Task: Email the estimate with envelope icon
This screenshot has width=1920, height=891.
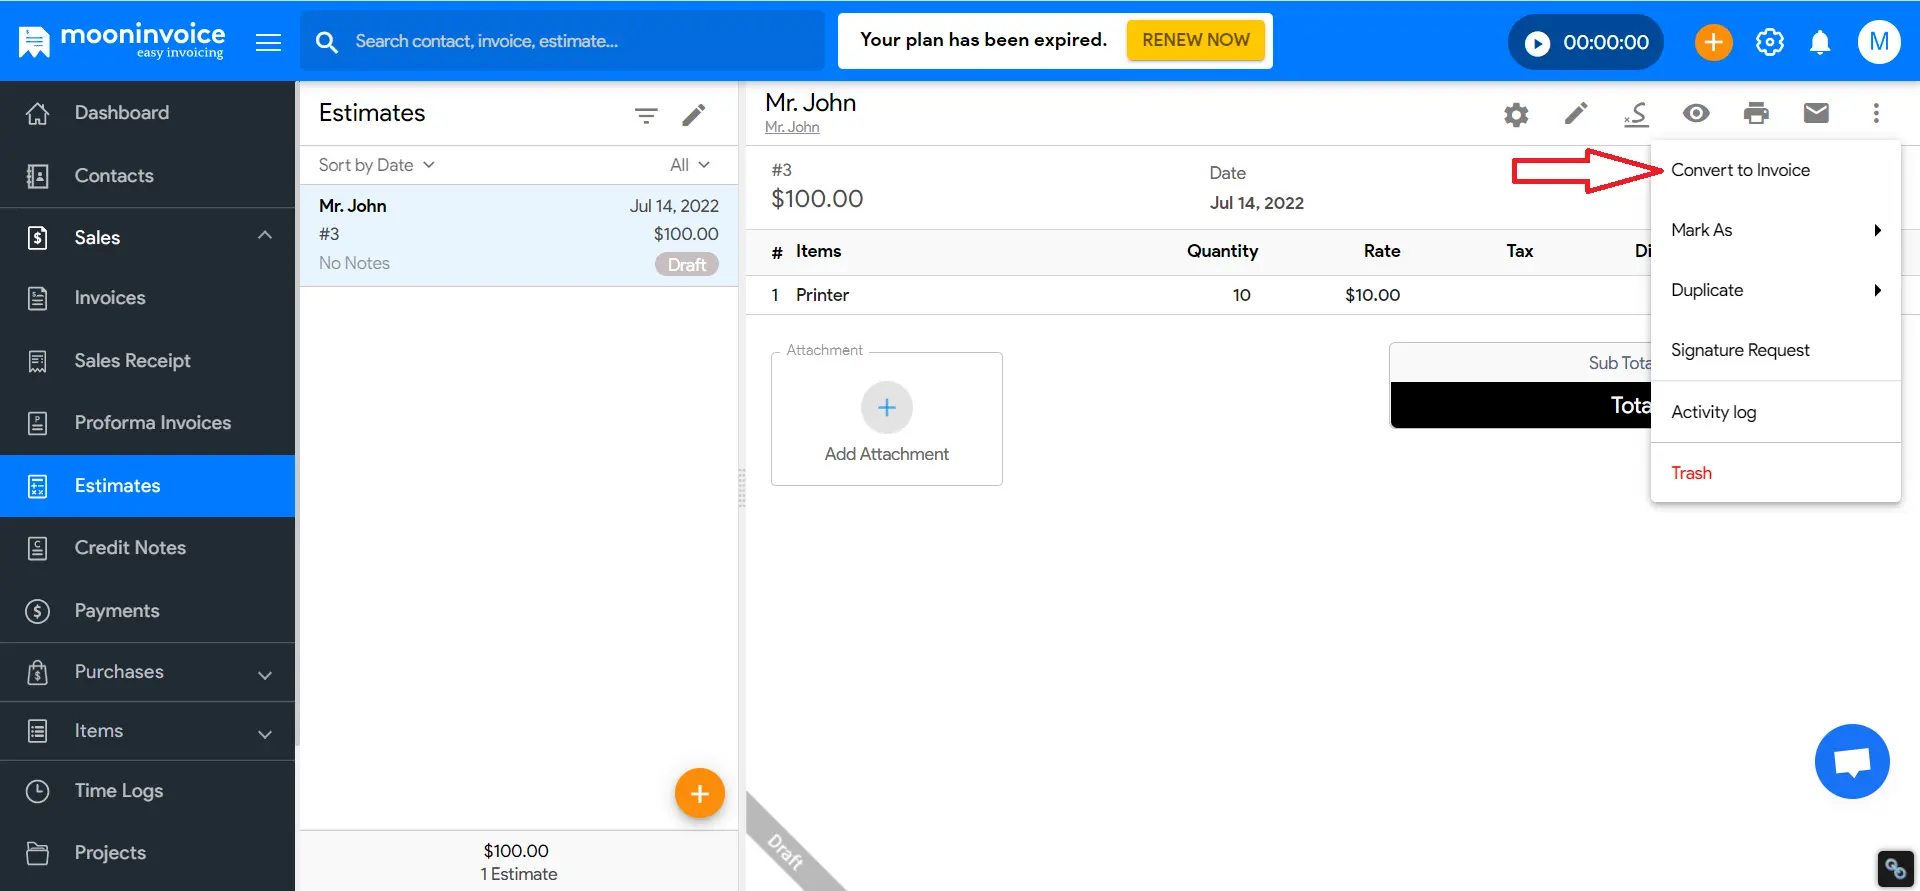Action: tap(1816, 113)
